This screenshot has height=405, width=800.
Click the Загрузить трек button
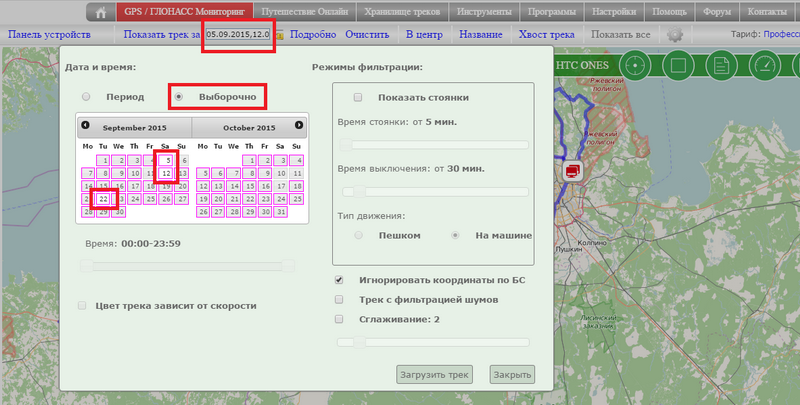(433, 375)
